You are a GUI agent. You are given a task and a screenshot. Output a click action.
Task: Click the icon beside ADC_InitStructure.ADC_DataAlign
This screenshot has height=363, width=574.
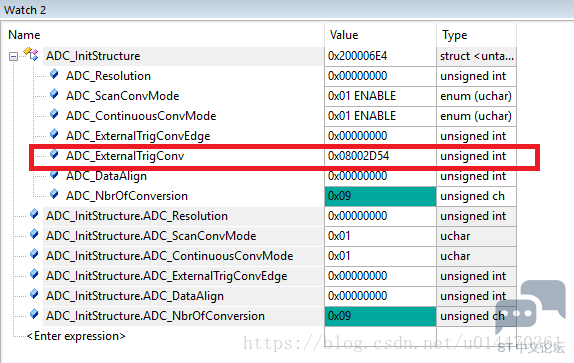[34, 294]
